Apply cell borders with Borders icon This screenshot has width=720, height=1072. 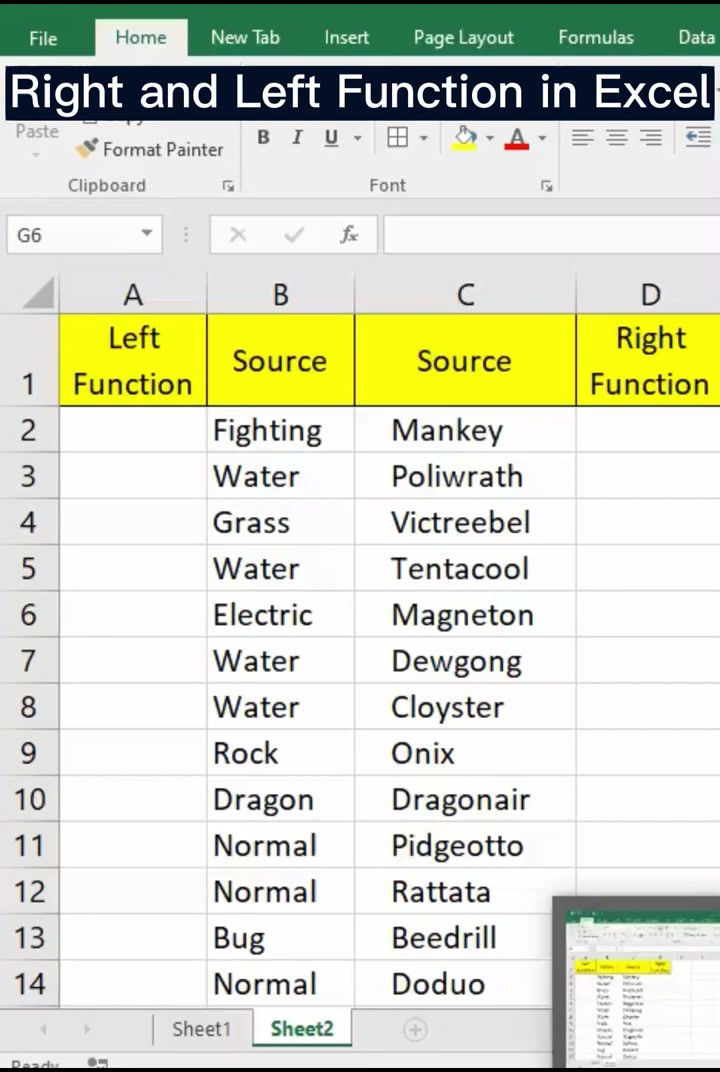(398, 137)
